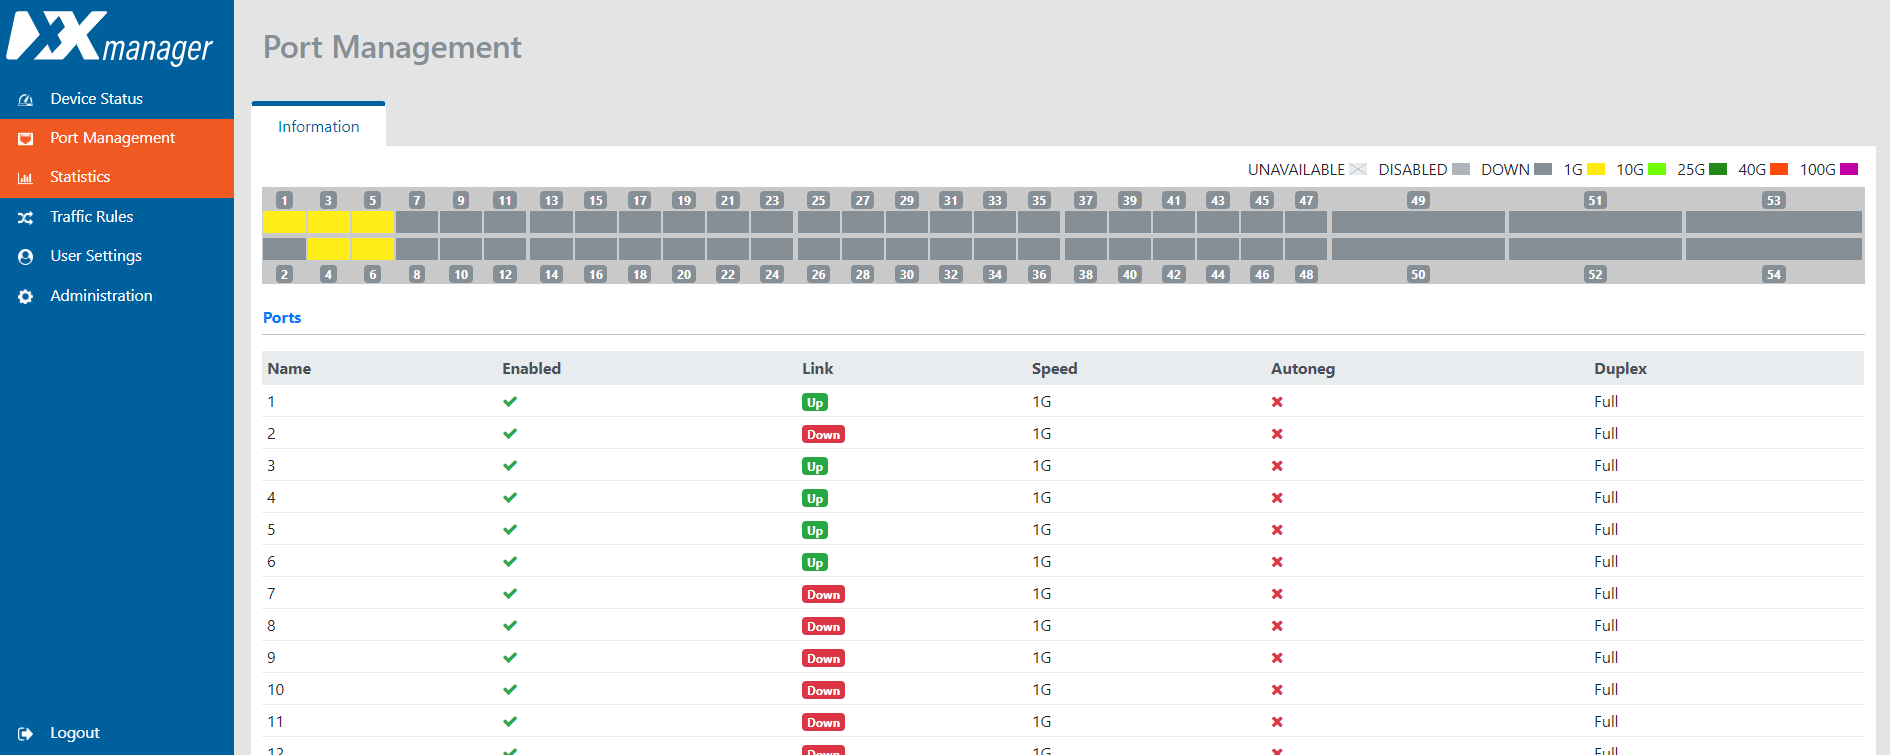1890x755 pixels.
Task: Click the Enabled column header
Action: point(531,369)
